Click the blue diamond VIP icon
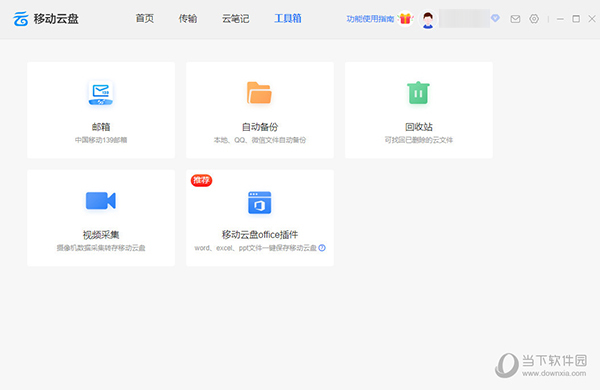Viewport: 600px width, 390px height. pyautogui.click(x=495, y=18)
